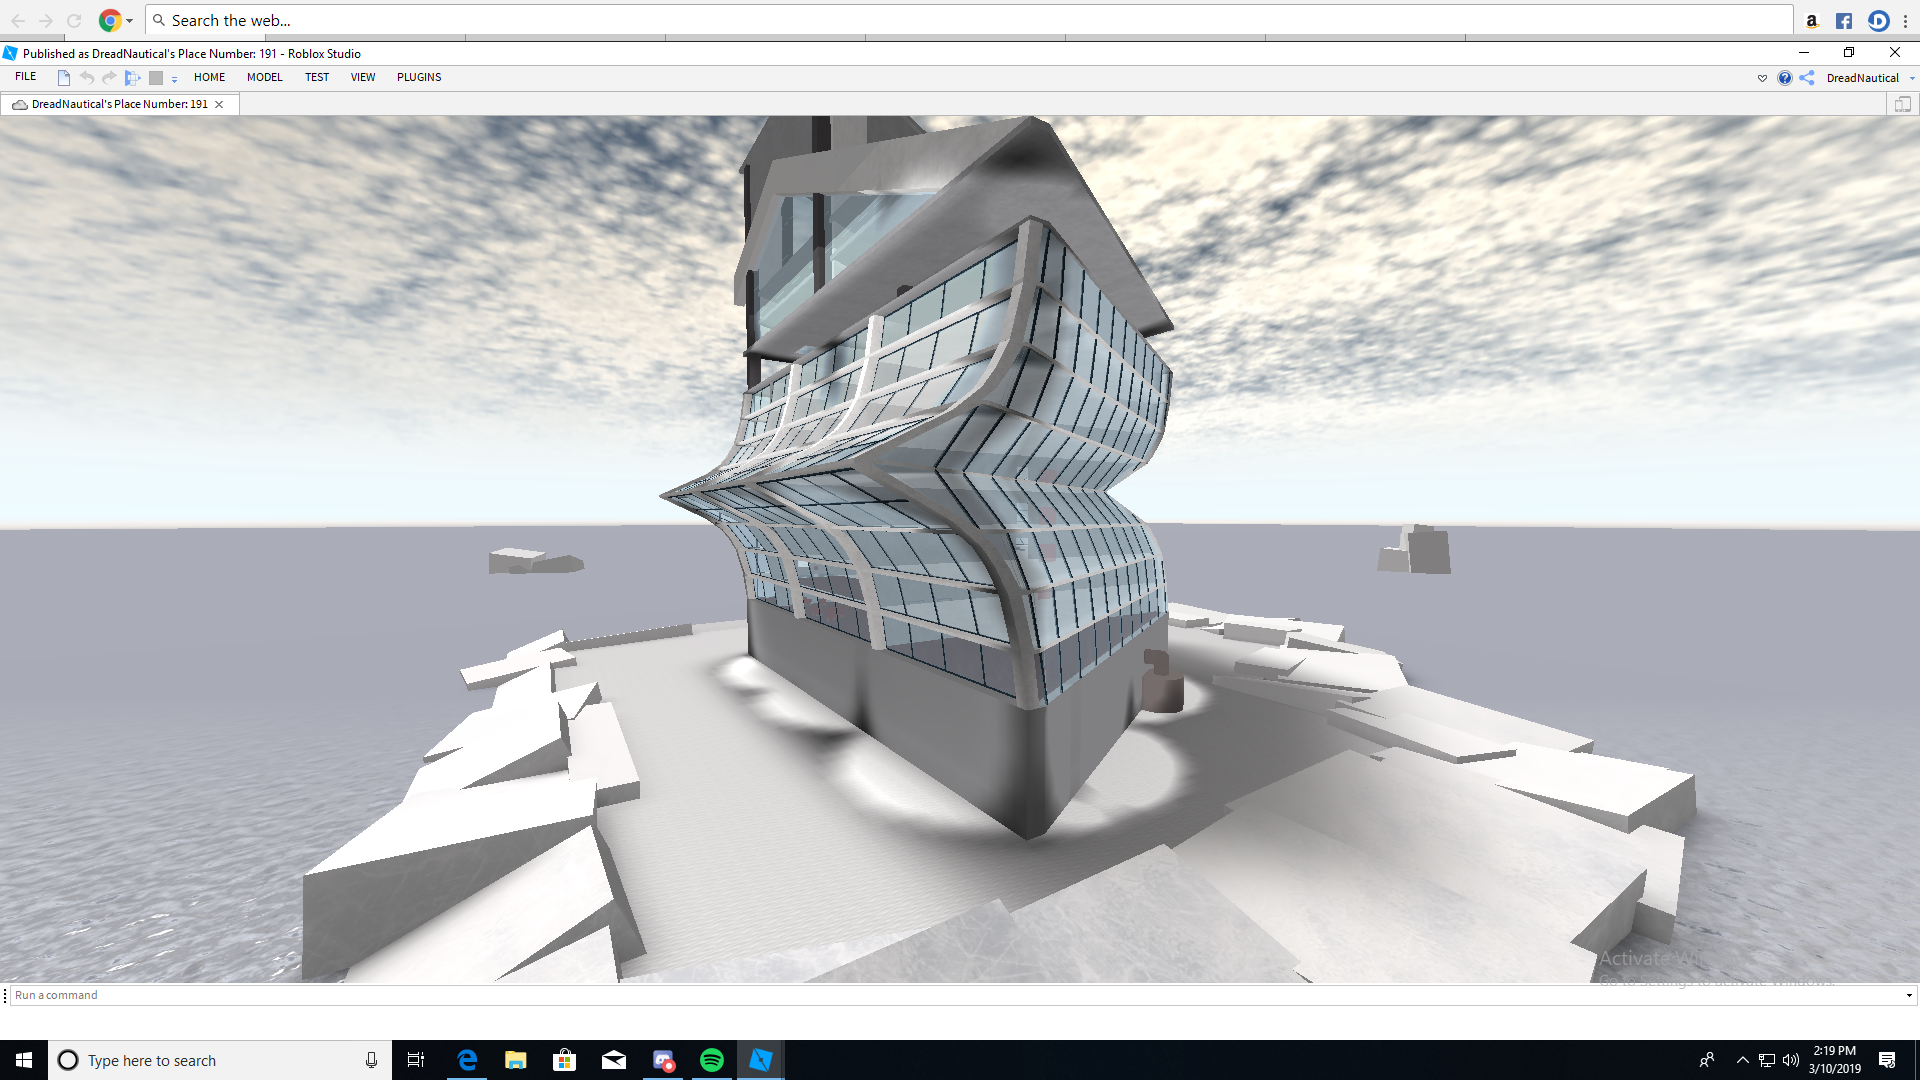Image resolution: width=1920 pixels, height=1080 pixels.
Task: Open the Share options with the share icon
Action: point(1807,78)
